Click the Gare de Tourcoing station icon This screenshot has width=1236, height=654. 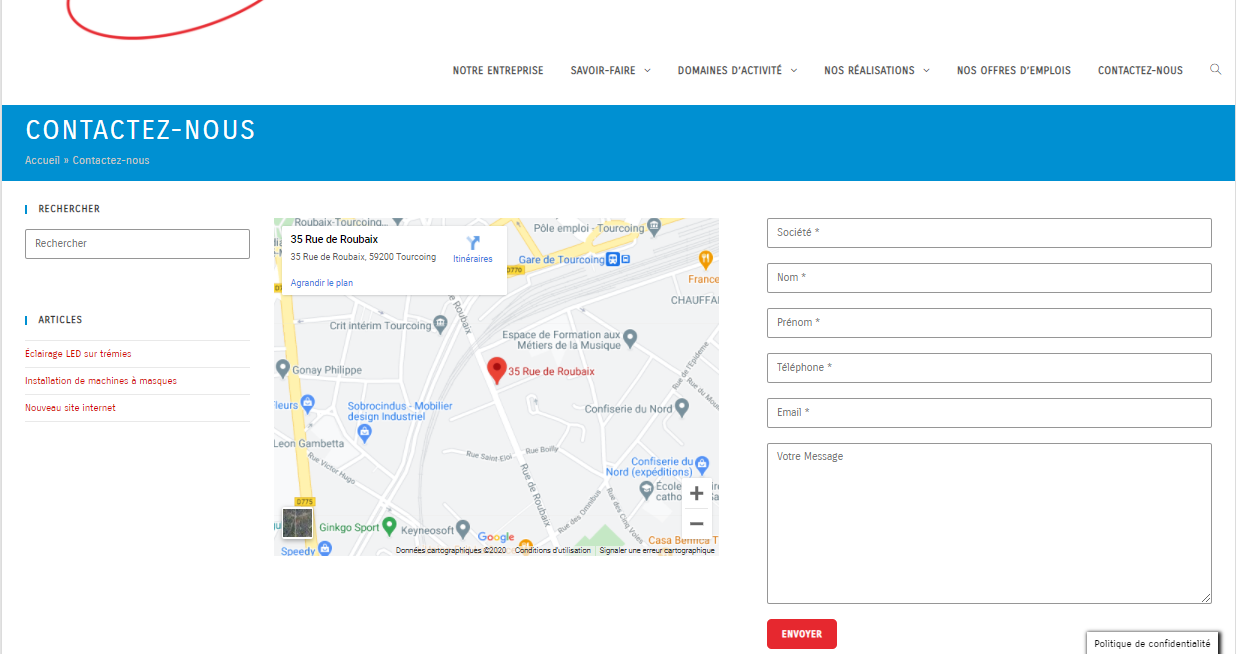[612, 259]
